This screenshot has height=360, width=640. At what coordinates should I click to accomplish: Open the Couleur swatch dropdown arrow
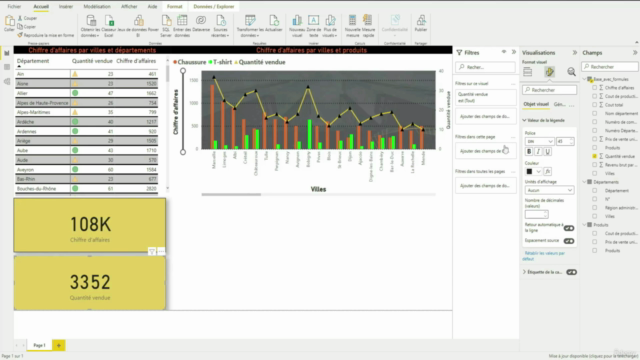[538, 171]
